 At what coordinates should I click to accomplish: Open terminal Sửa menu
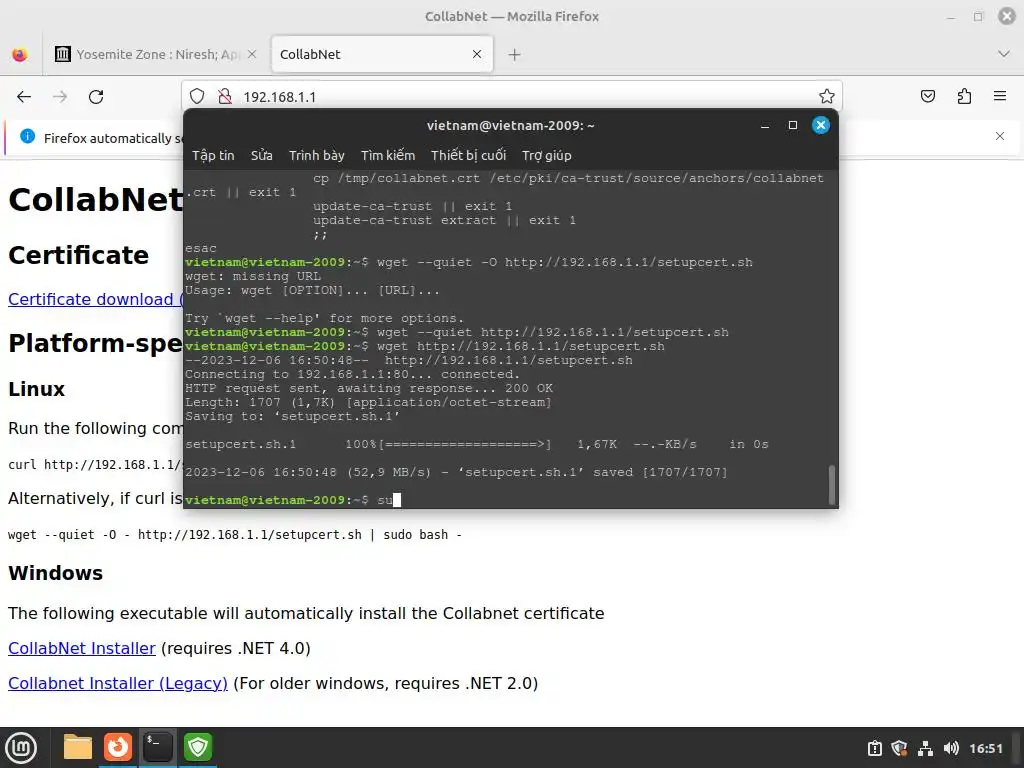(261, 155)
